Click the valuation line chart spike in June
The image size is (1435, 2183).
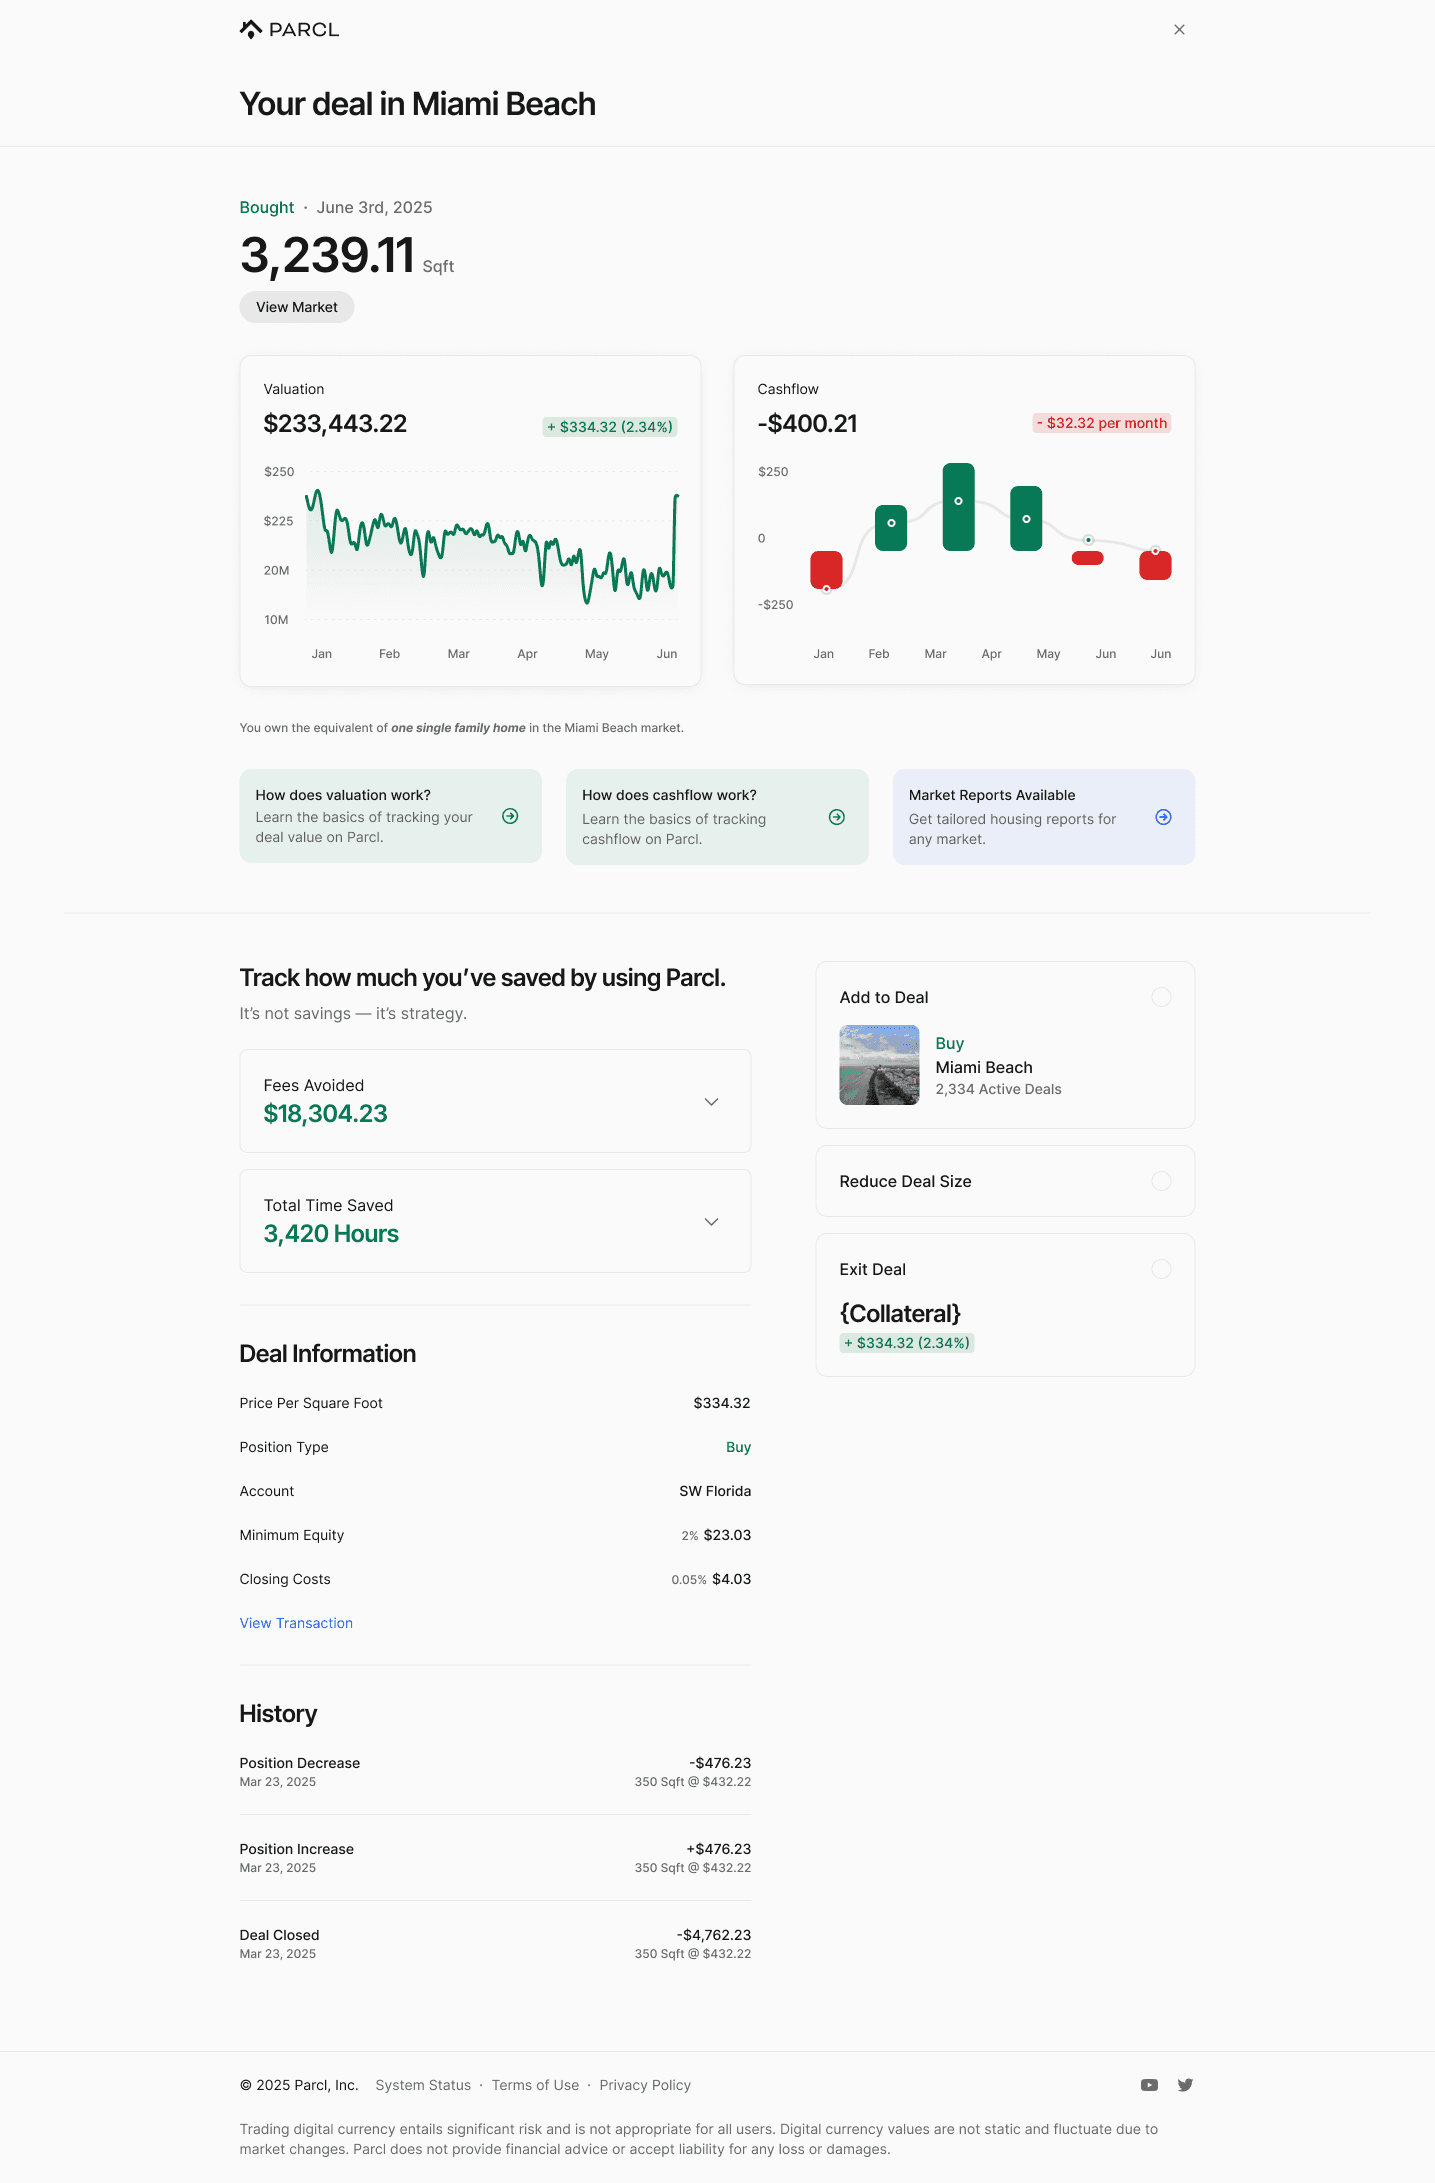675,540
